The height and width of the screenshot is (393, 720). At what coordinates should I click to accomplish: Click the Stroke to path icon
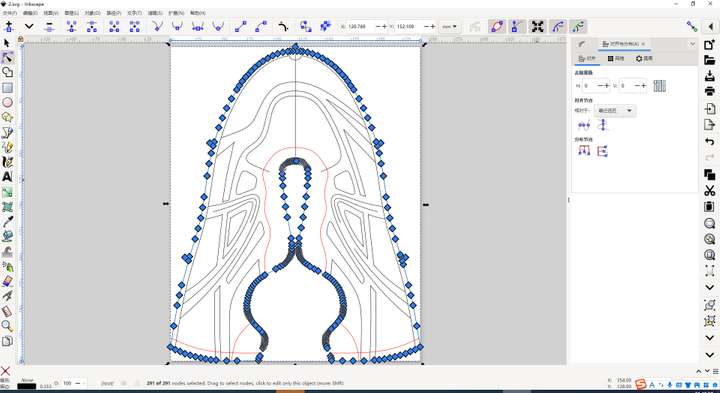tap(326, 27)
